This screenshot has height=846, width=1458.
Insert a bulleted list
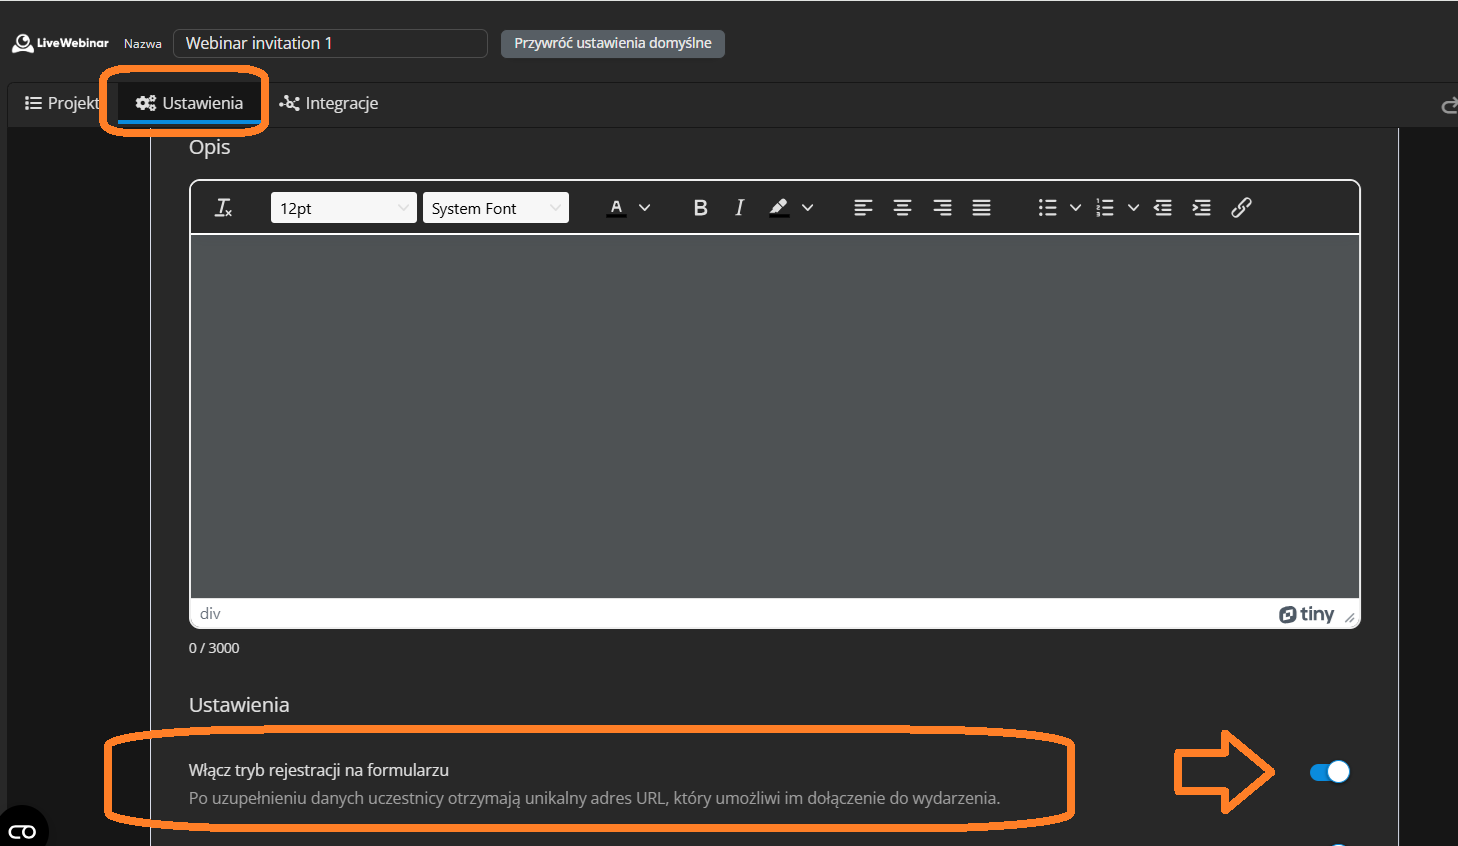coord(1047,208)
